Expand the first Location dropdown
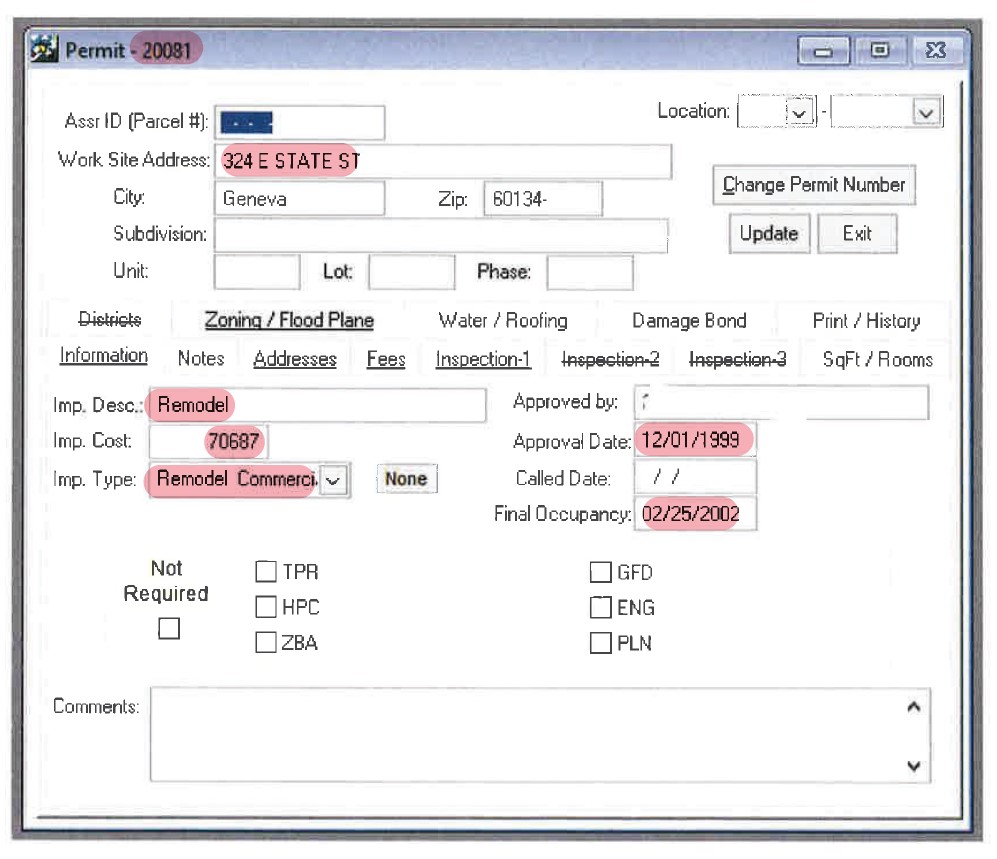Image resolution: width=997 pixels, height=859 pixels. coord(799,113)
